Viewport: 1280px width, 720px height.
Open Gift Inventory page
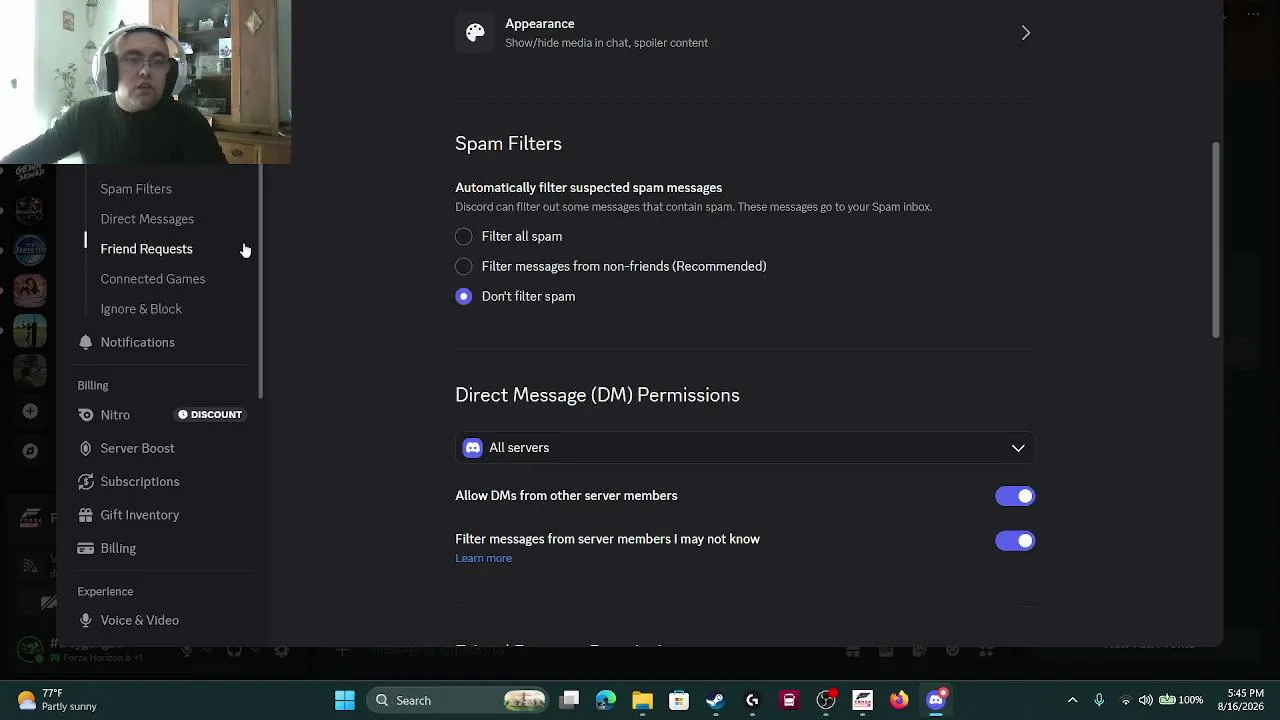(x=140, y=515)
